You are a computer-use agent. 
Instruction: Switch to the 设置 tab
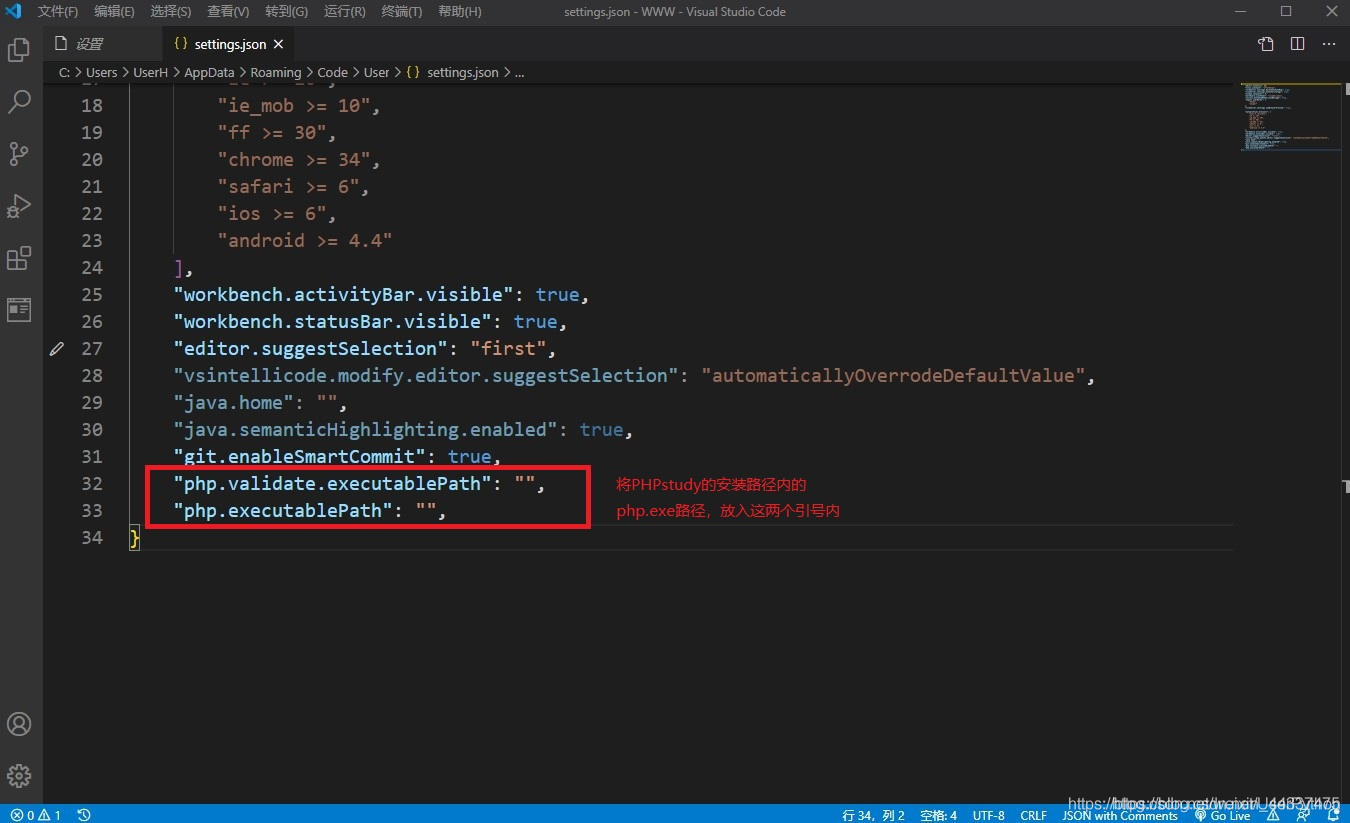point(90,44)
